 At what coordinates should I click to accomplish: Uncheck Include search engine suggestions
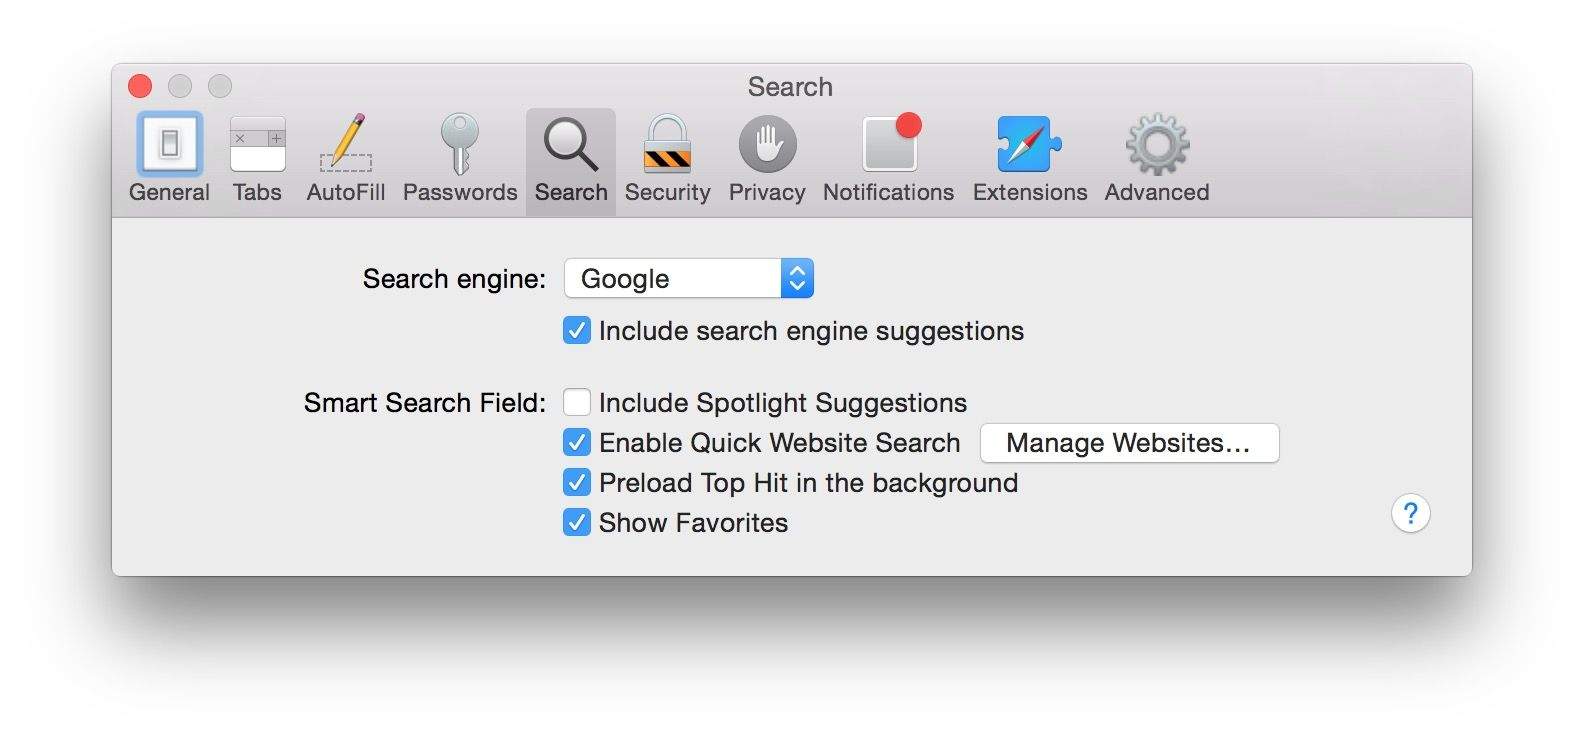coord(577,331)
